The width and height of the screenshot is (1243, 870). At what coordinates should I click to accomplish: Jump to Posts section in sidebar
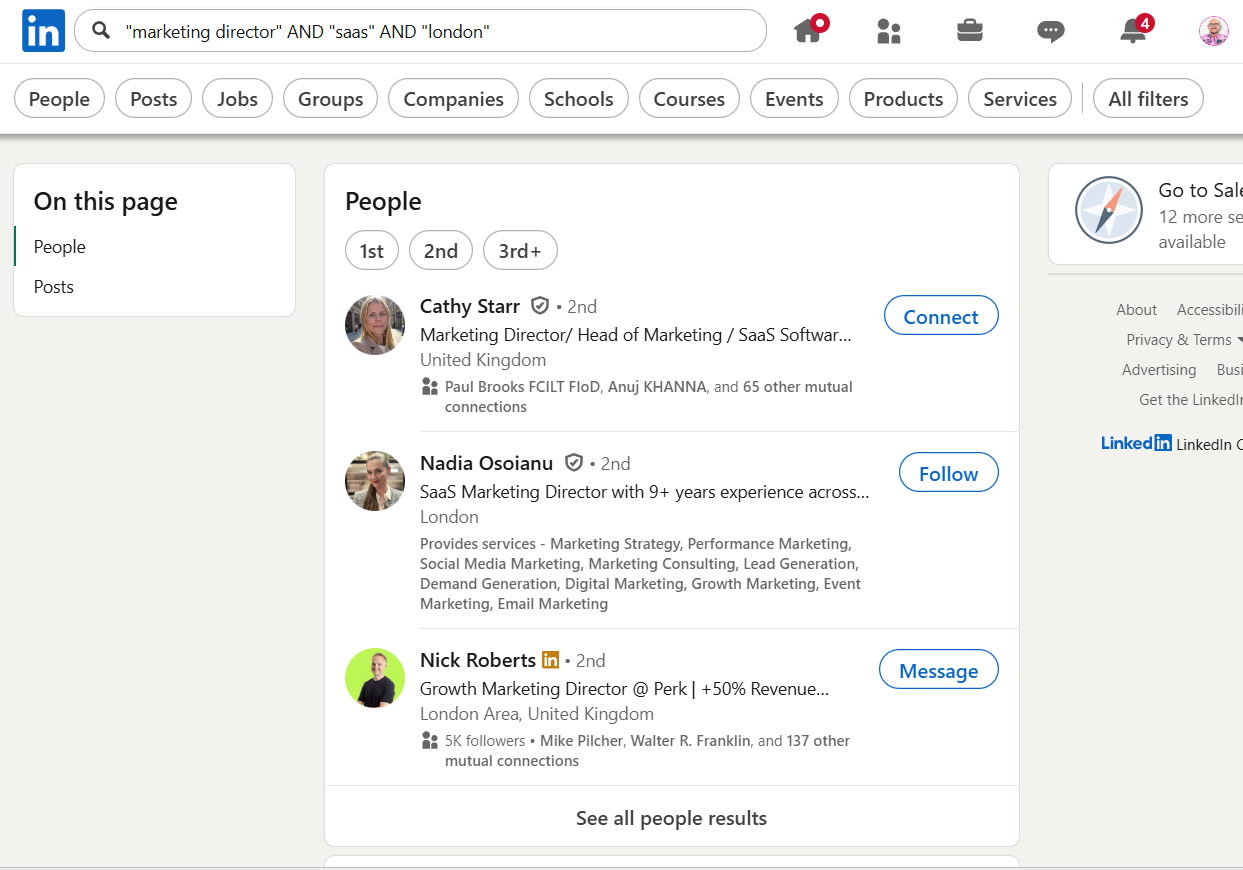tap(54, 286)
